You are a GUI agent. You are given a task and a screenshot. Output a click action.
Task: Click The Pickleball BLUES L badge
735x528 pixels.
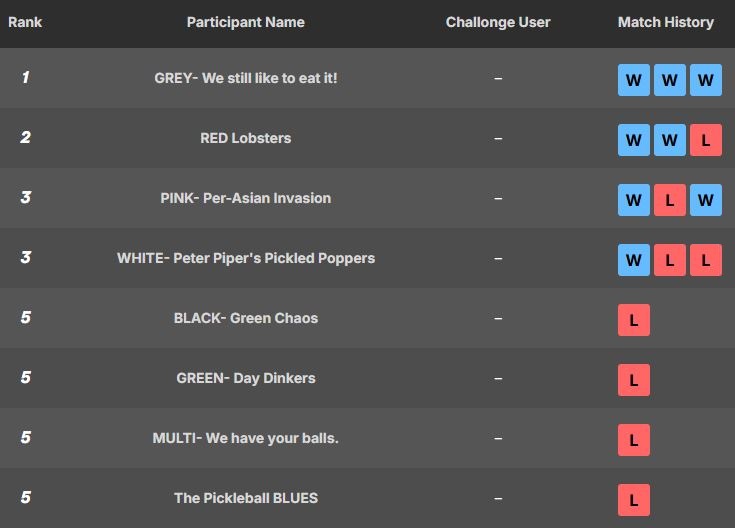634,500
